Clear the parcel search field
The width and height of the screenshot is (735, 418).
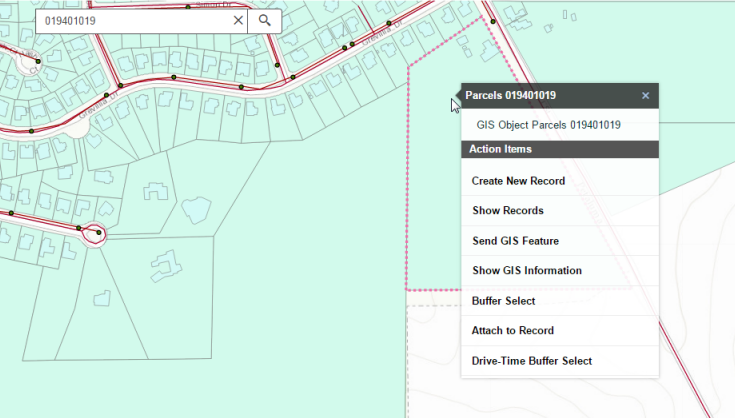[x=238, y=20]
